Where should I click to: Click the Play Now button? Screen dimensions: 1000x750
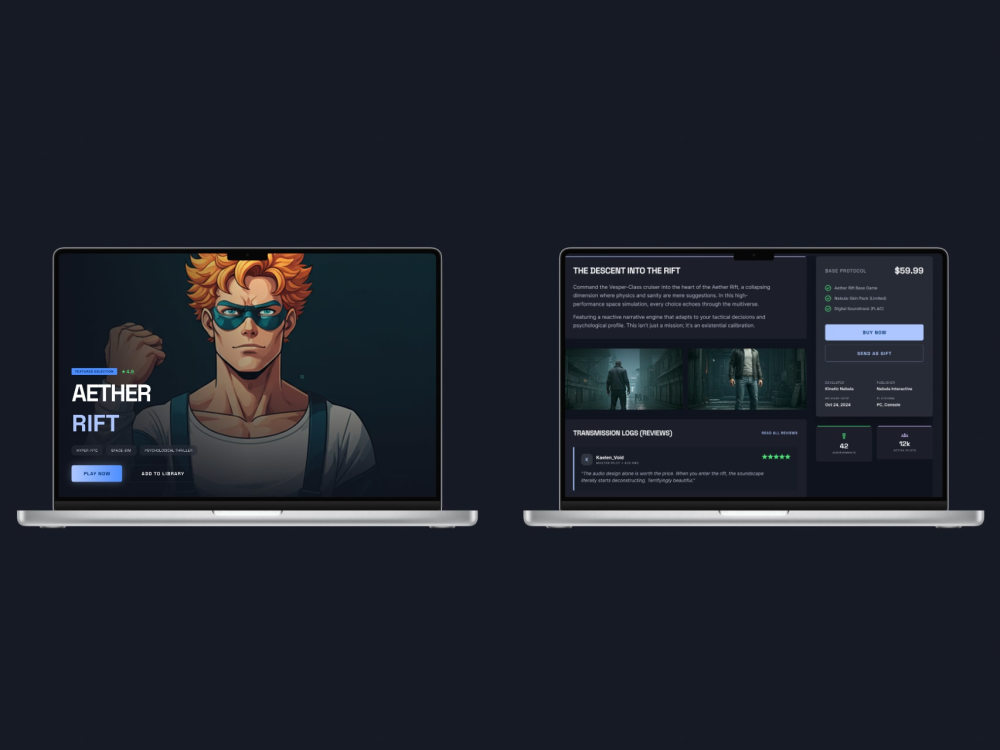pos(96,473)
